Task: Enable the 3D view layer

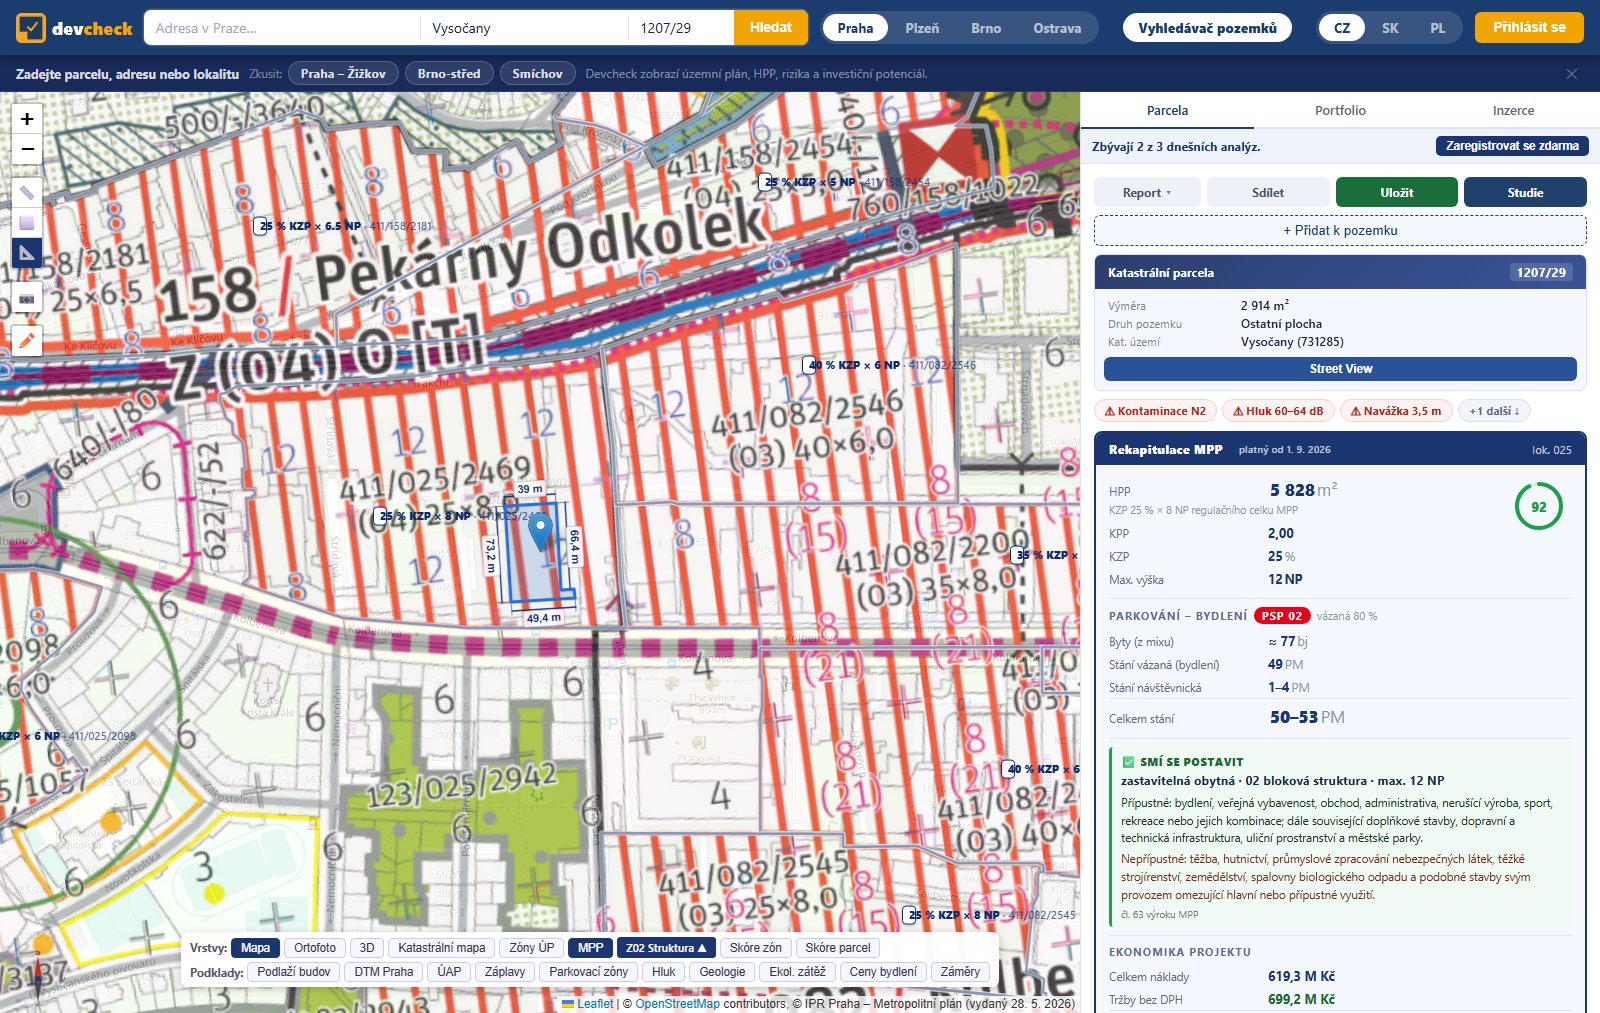Action: tap(367, 948)
